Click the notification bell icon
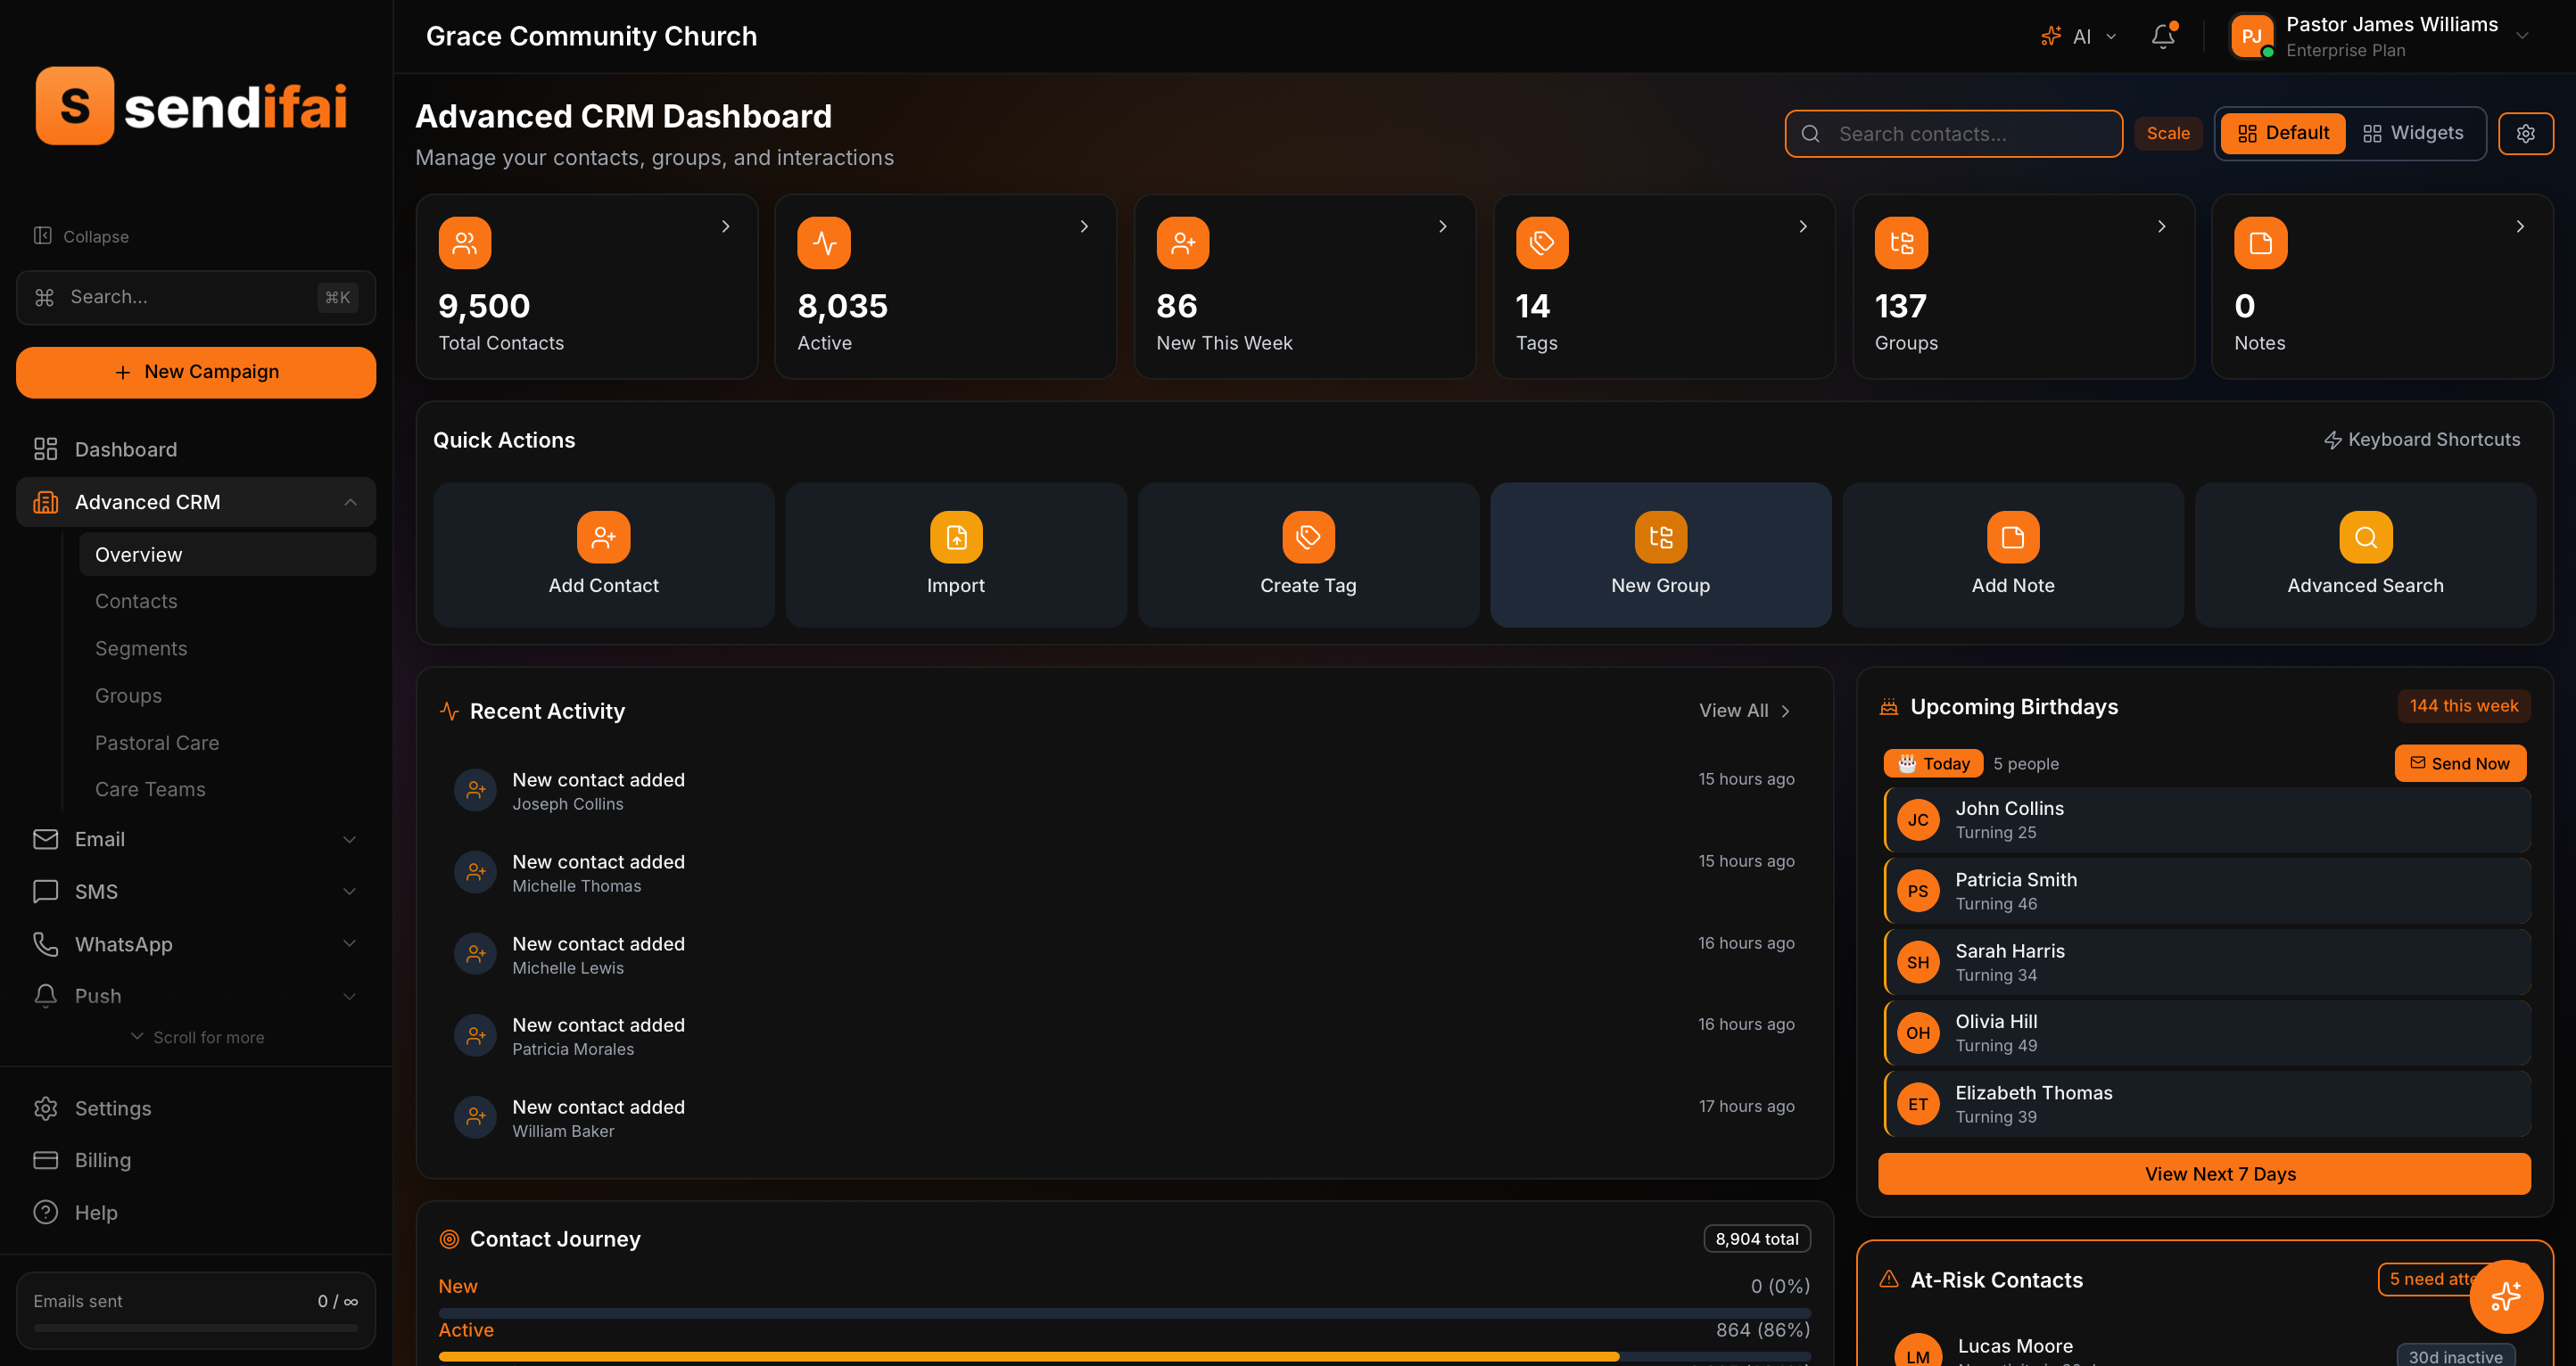 (2162, 37)
